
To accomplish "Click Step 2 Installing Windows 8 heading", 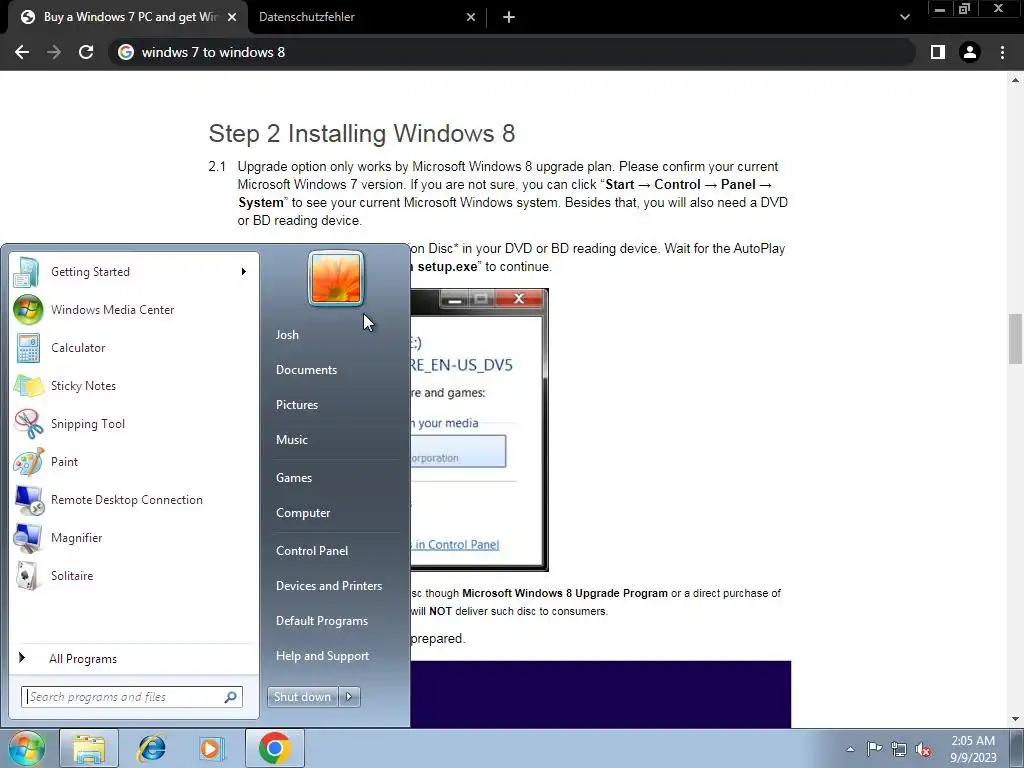I will [362, 133].
